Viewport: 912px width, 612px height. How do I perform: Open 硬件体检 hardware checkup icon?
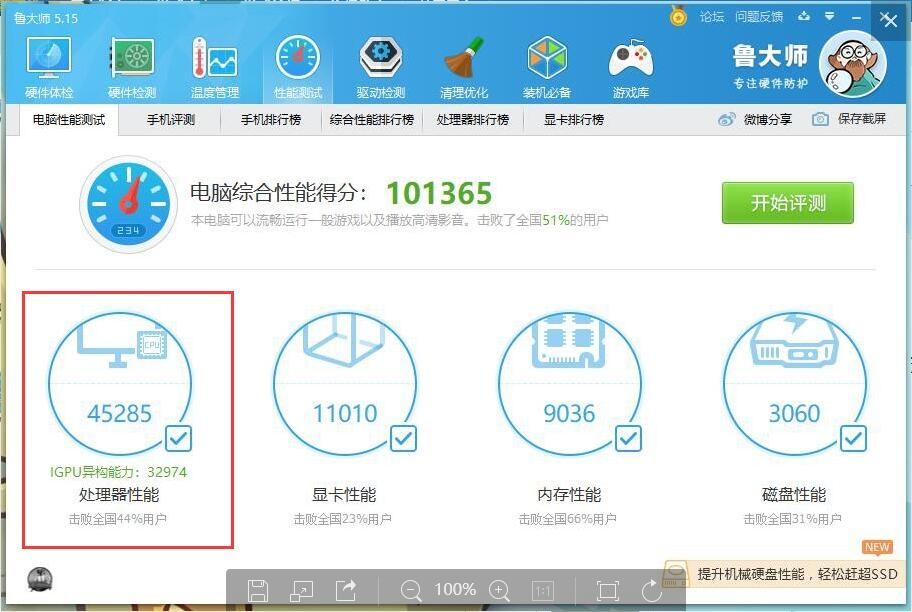click(x=49, y=67)
